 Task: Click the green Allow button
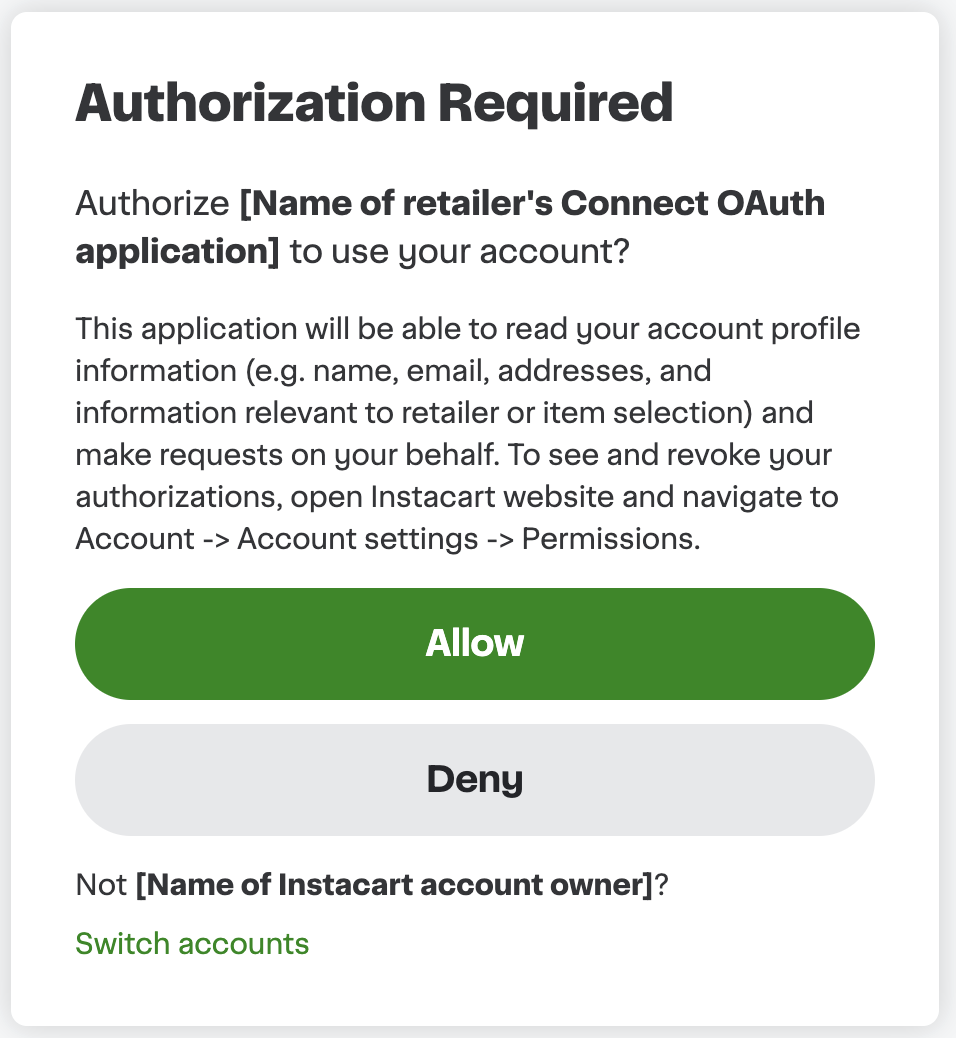(x=475, y=643)
